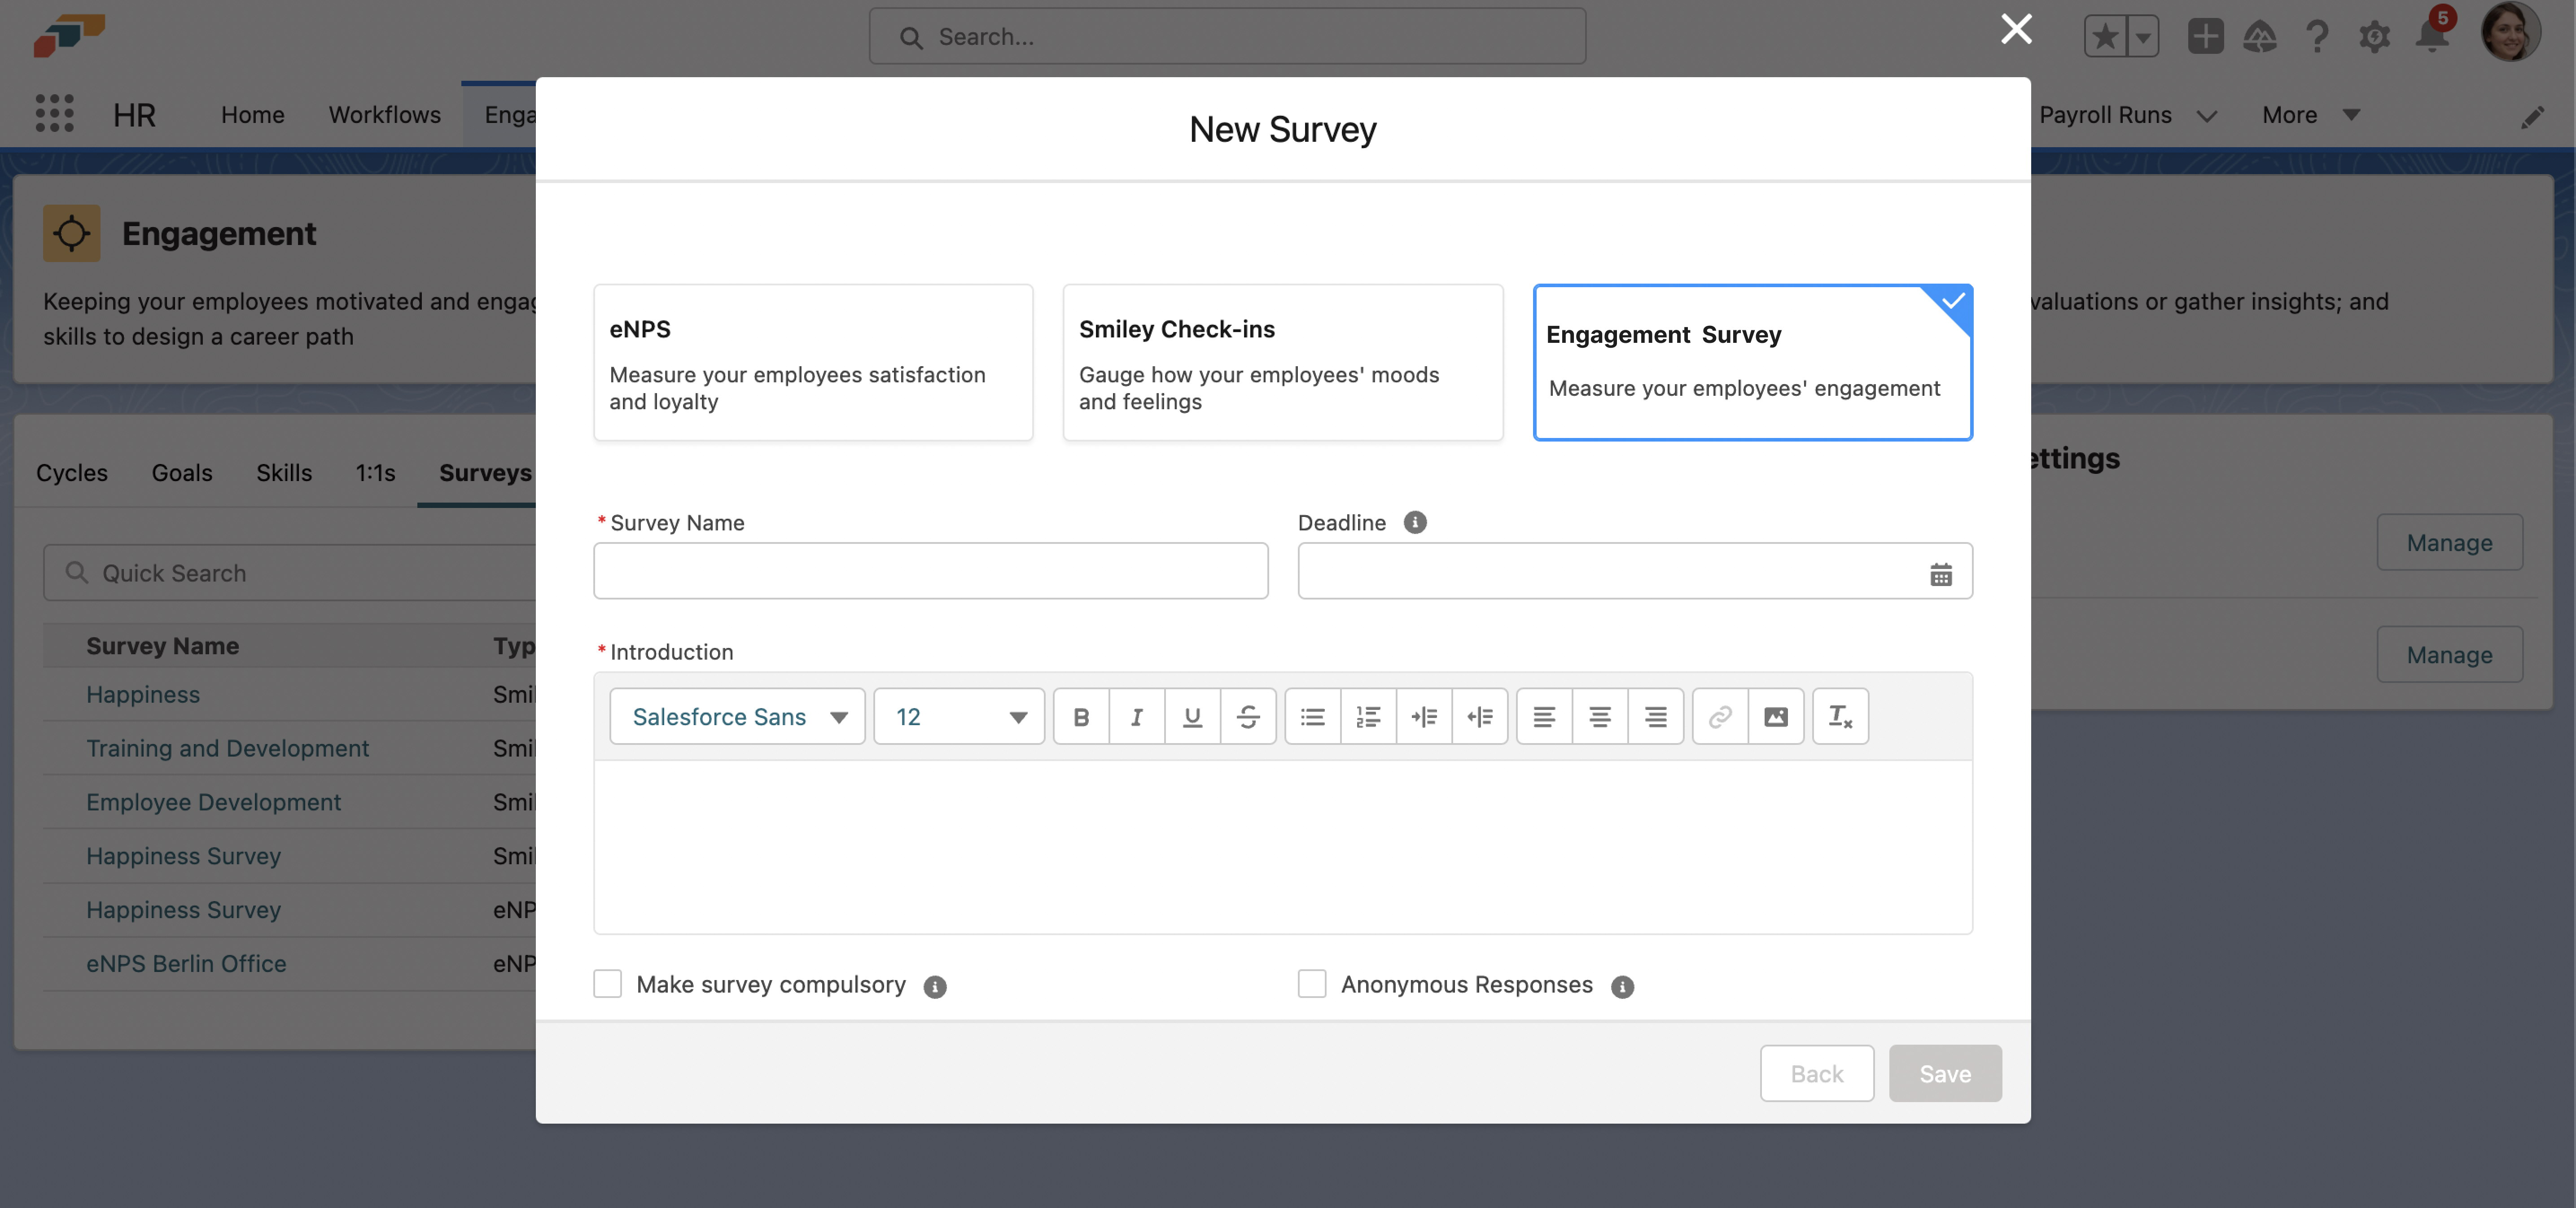Select the underline formatting icon
This screenshot has width=2576, height=1208.
click(x=1193, y=716)
